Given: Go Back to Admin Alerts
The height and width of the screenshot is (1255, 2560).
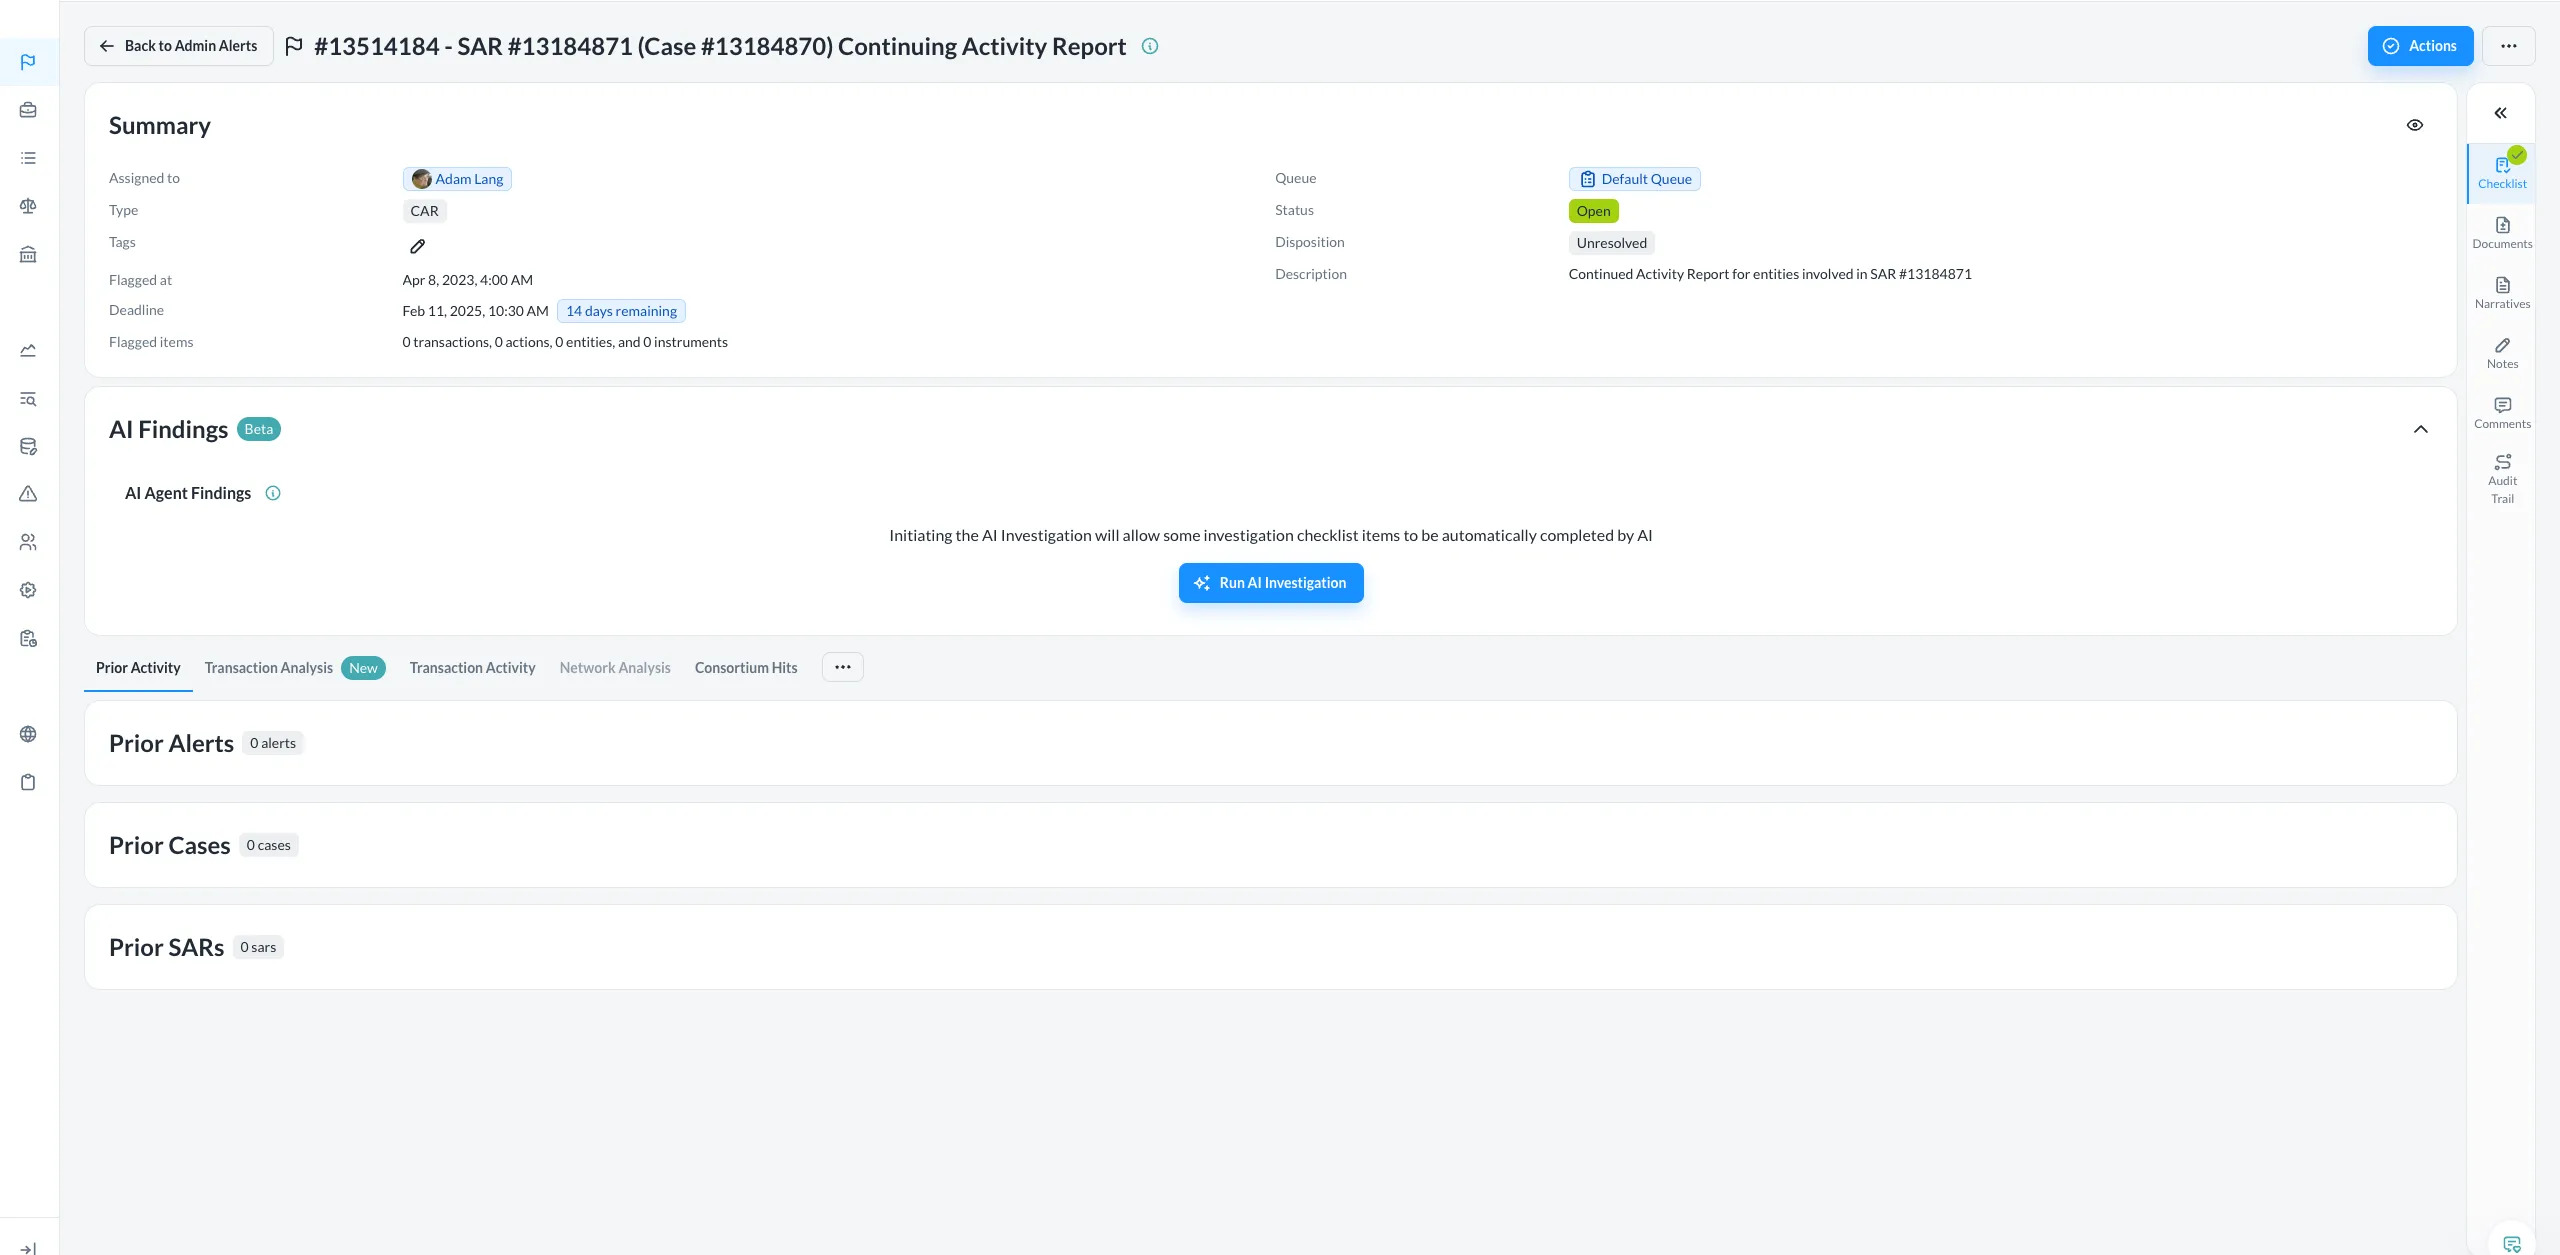Looking at the screenshot, I should (178, 46).
